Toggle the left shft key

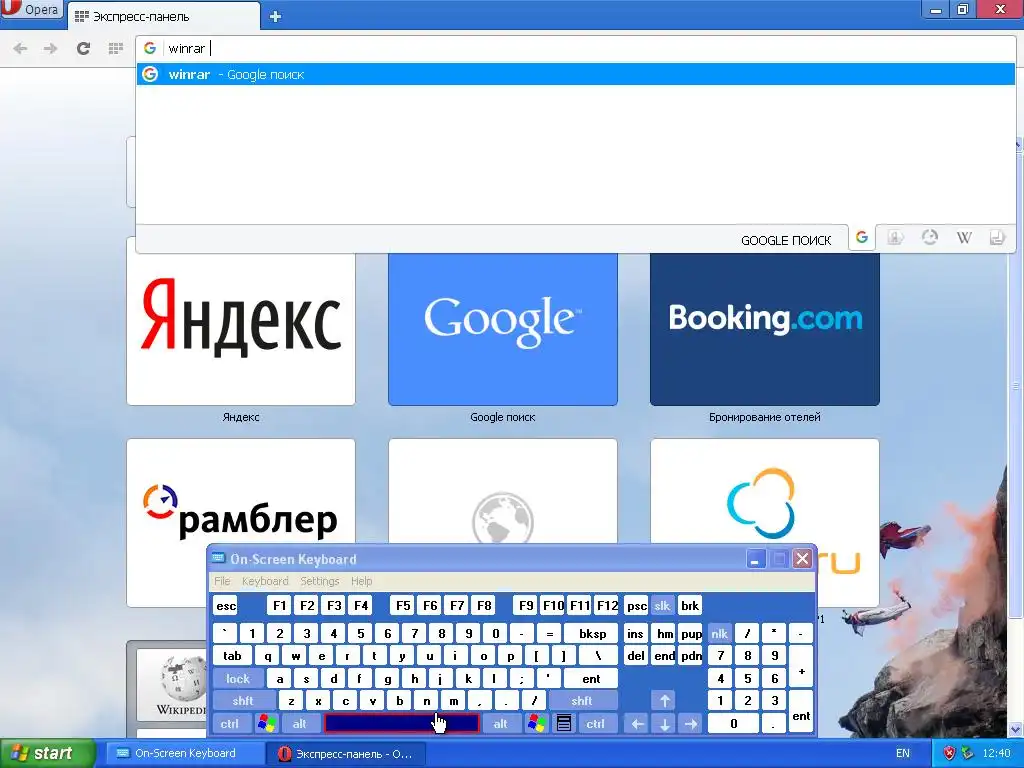click(x=242, y=701)
